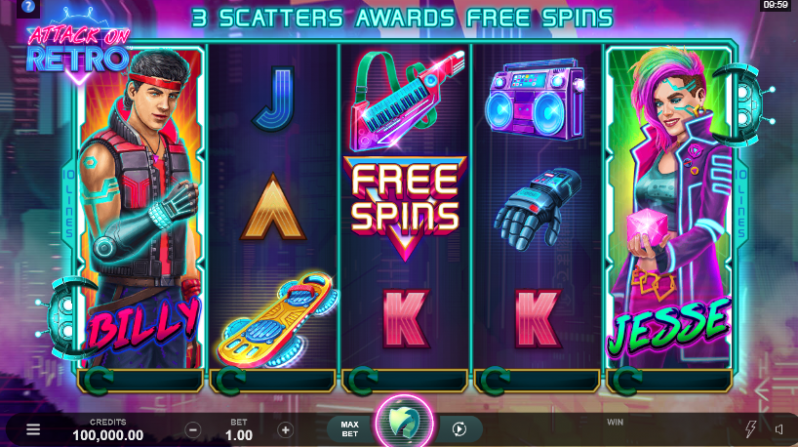Open the hamburger menu

point(33,430)
